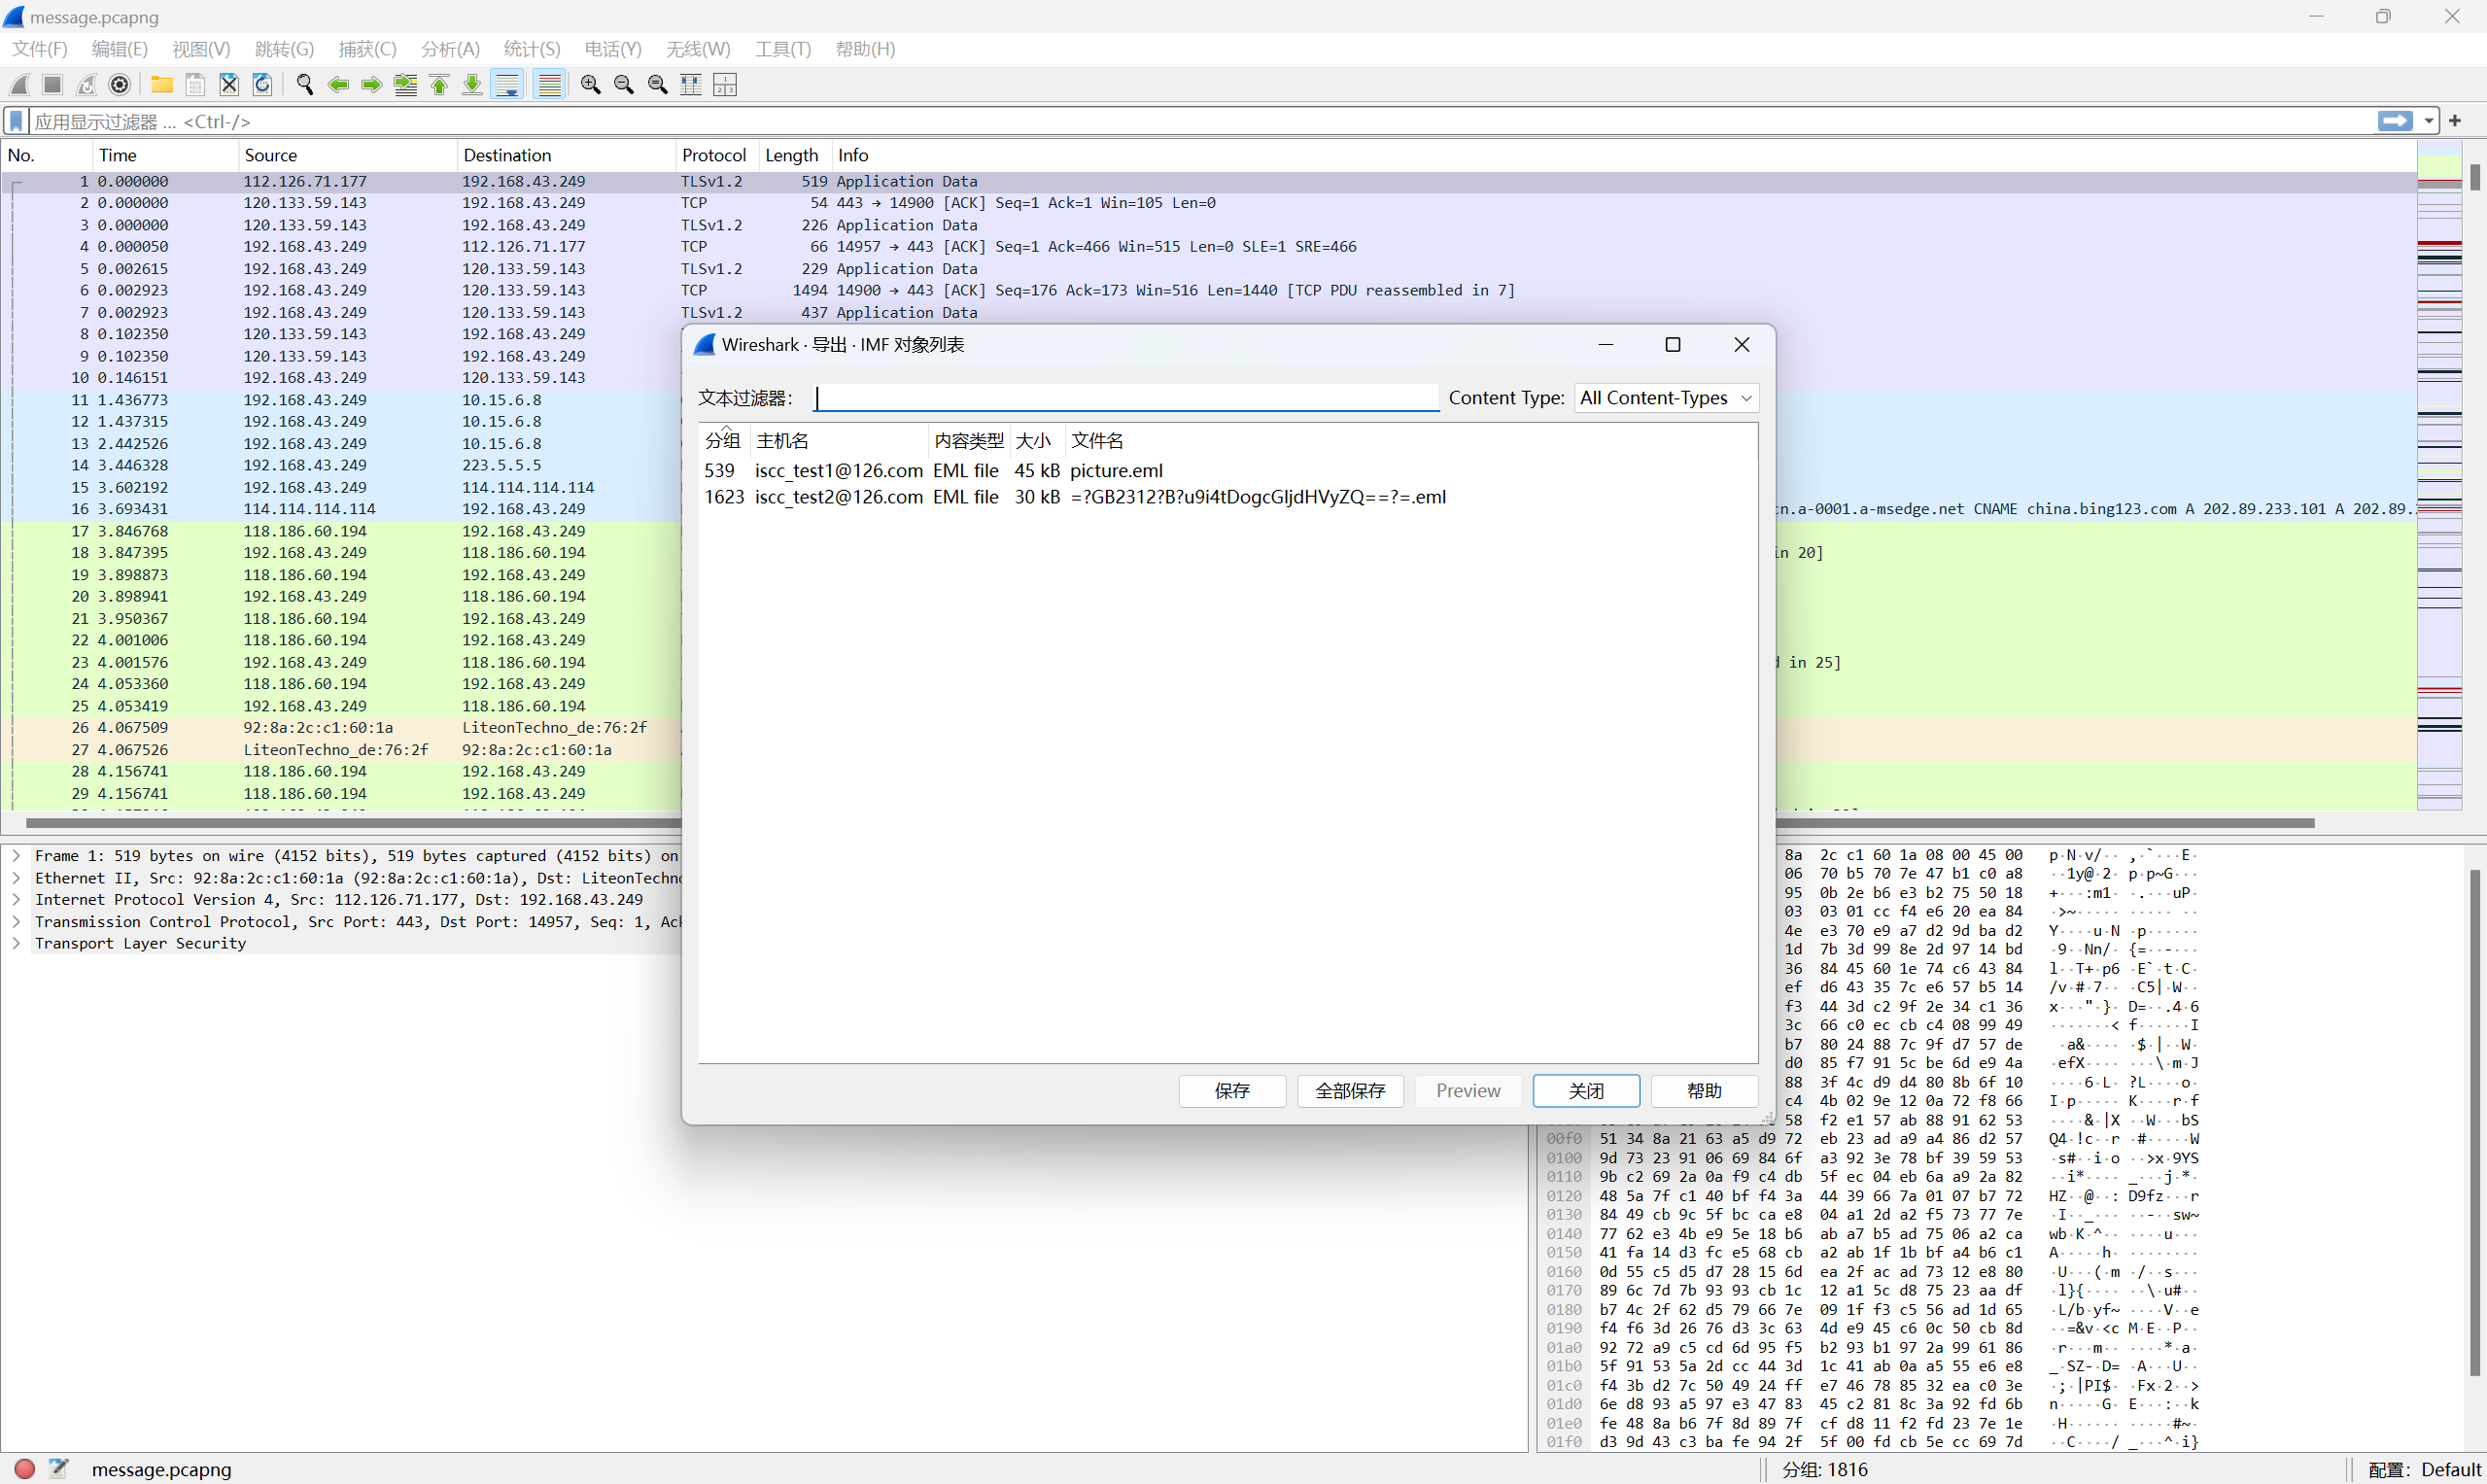Close this capture file icon

point(229,85)
